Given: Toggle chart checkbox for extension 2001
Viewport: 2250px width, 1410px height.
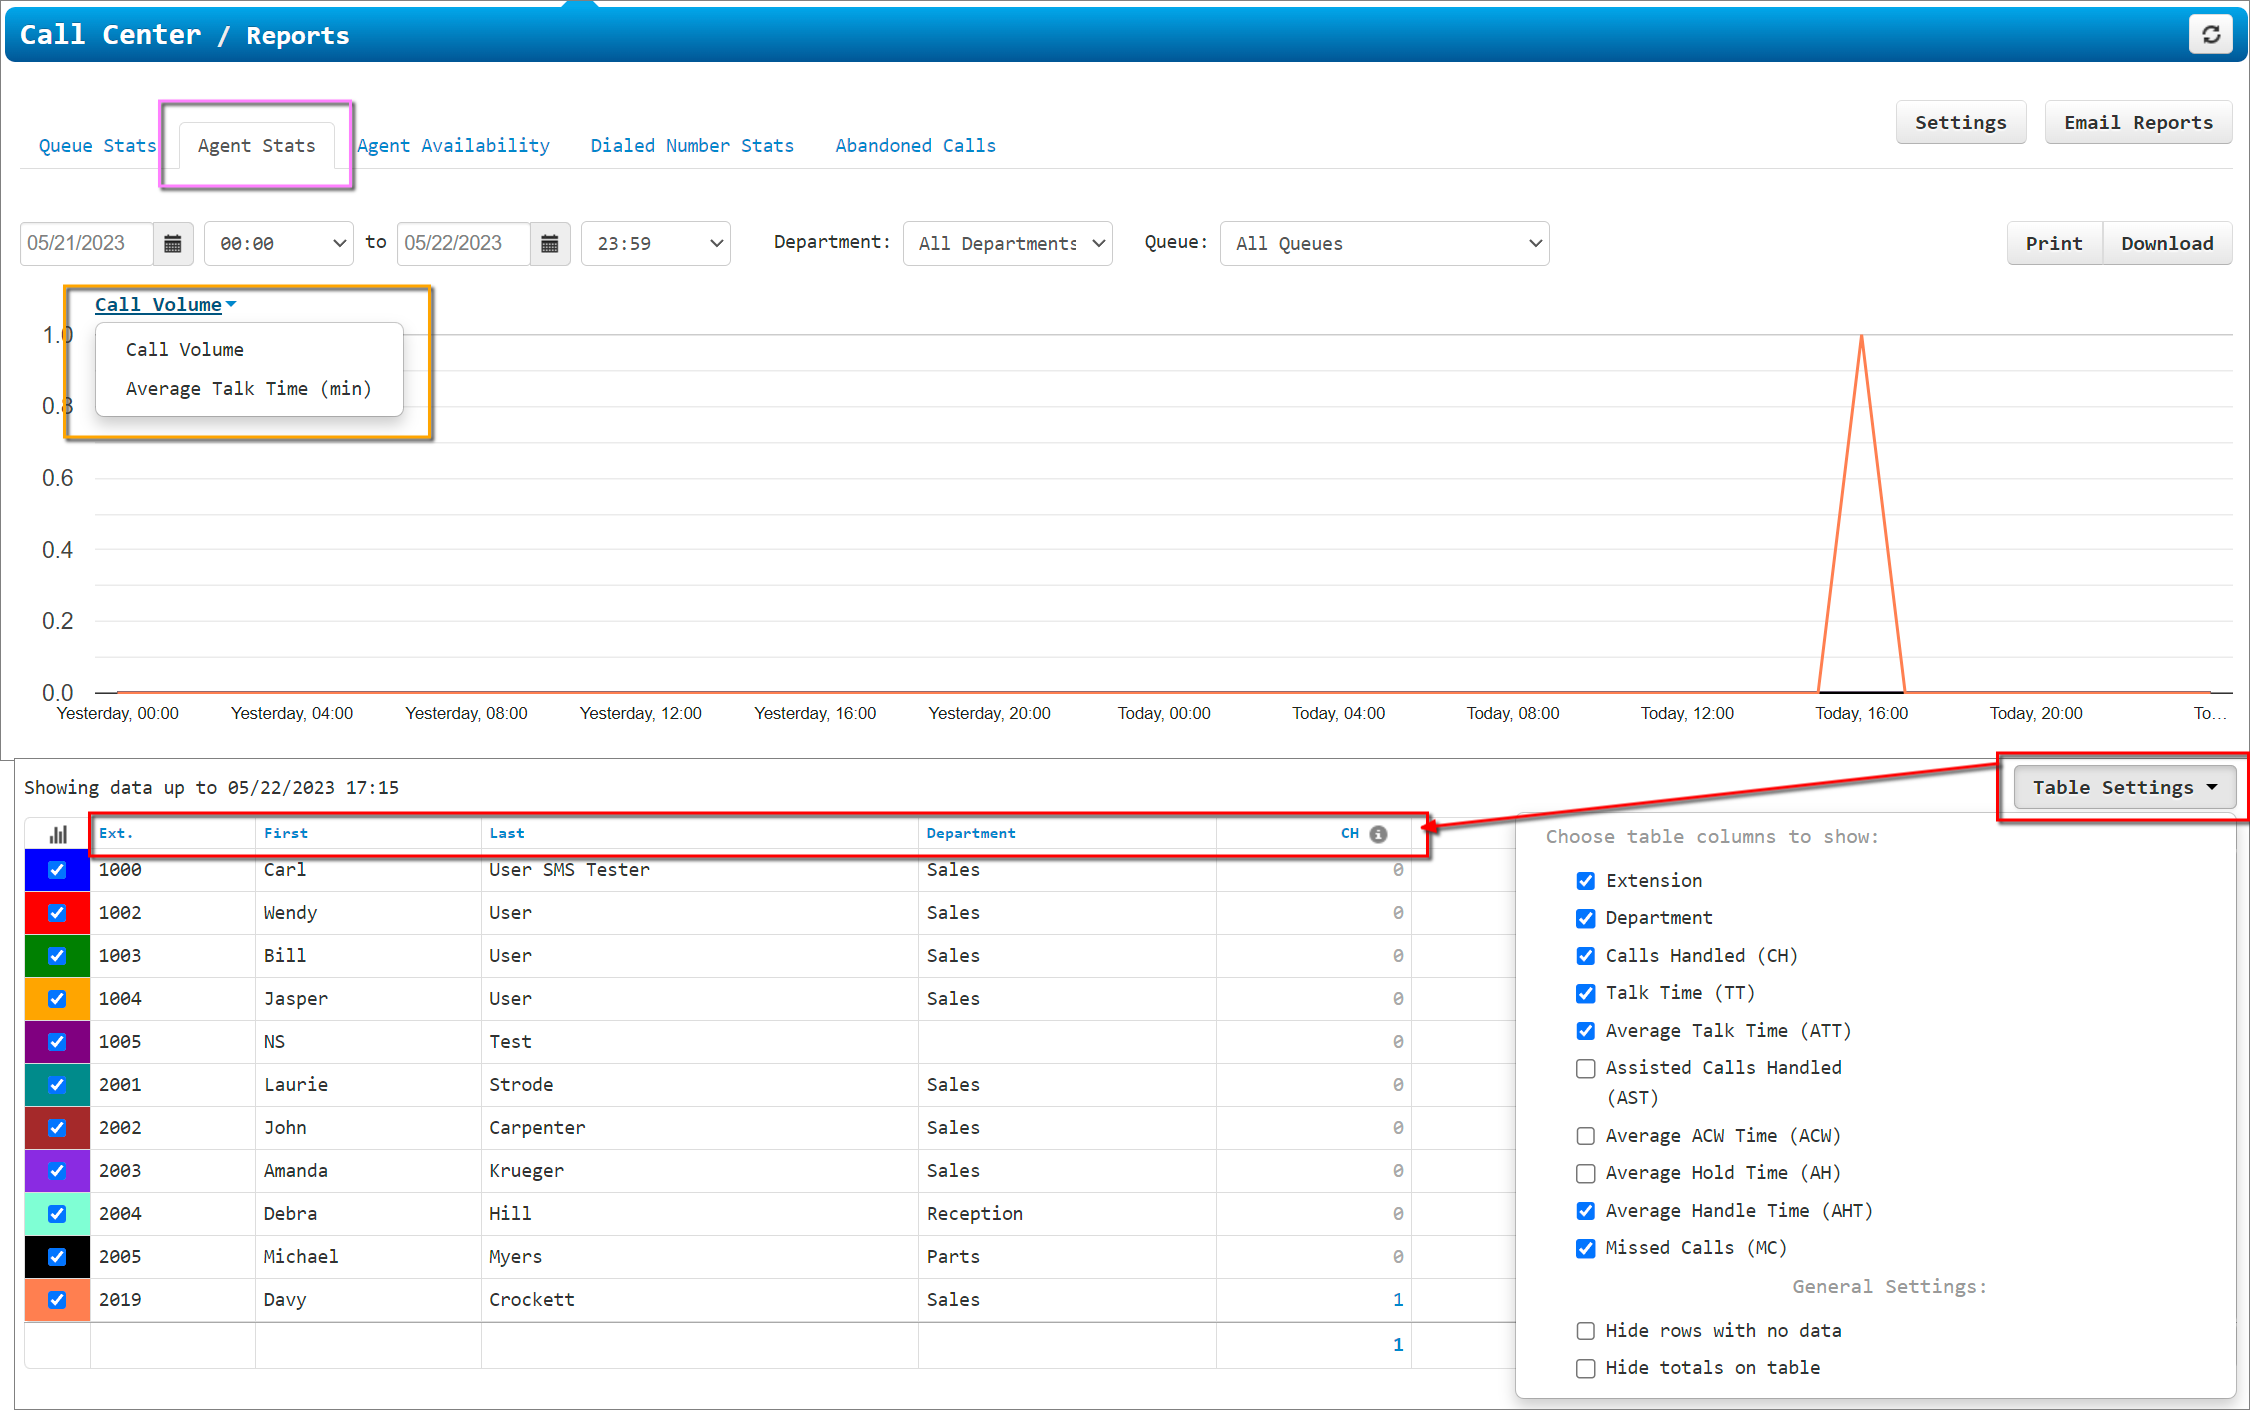Looking at the screenshot, I should pyautogui.click(x=57, y=1085).
